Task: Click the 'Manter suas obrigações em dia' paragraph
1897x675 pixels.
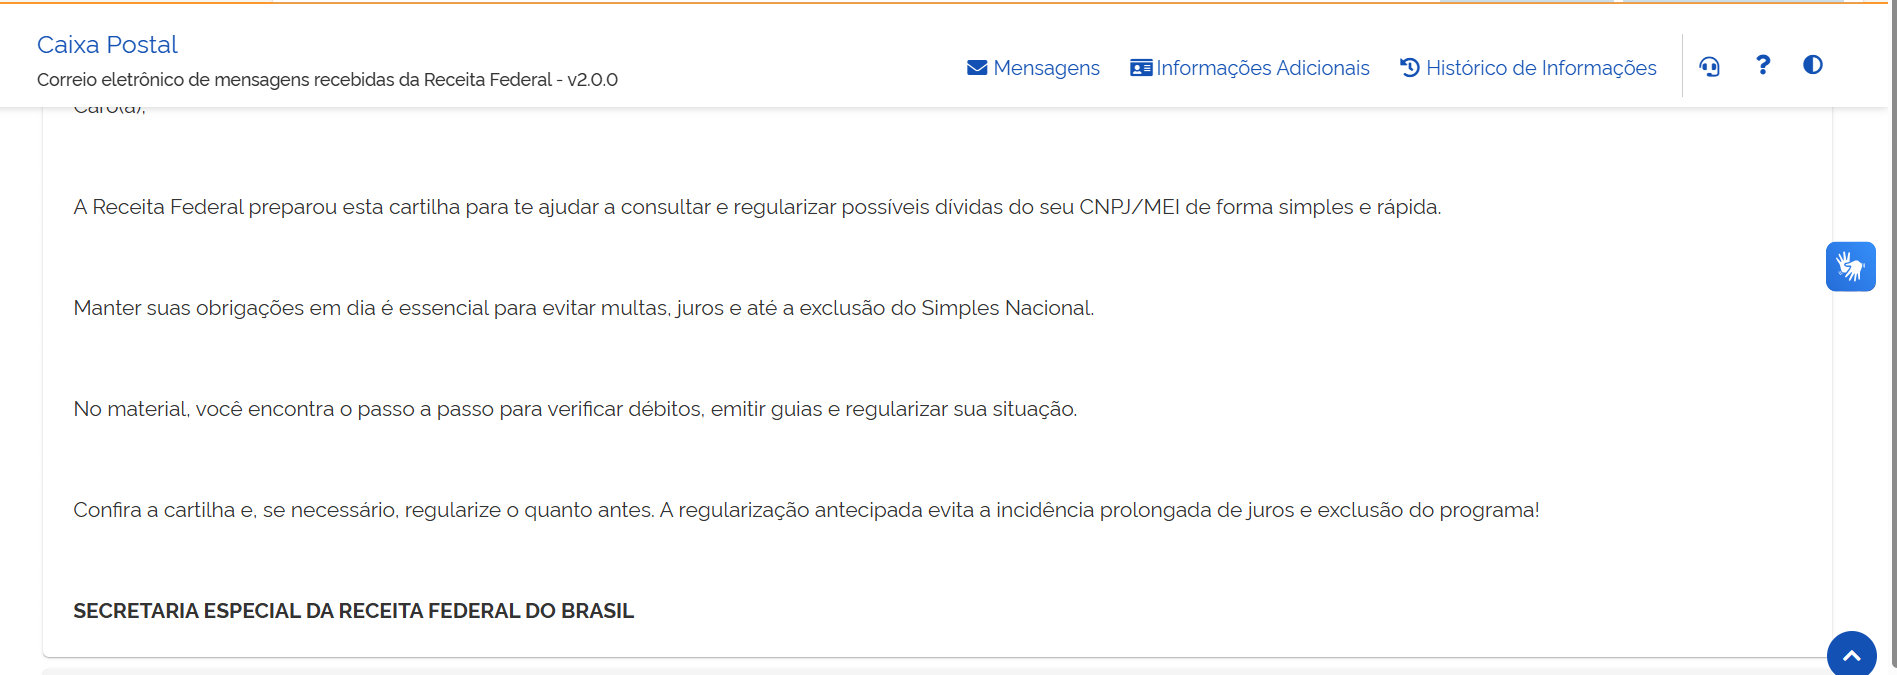Action: (583, 308)
